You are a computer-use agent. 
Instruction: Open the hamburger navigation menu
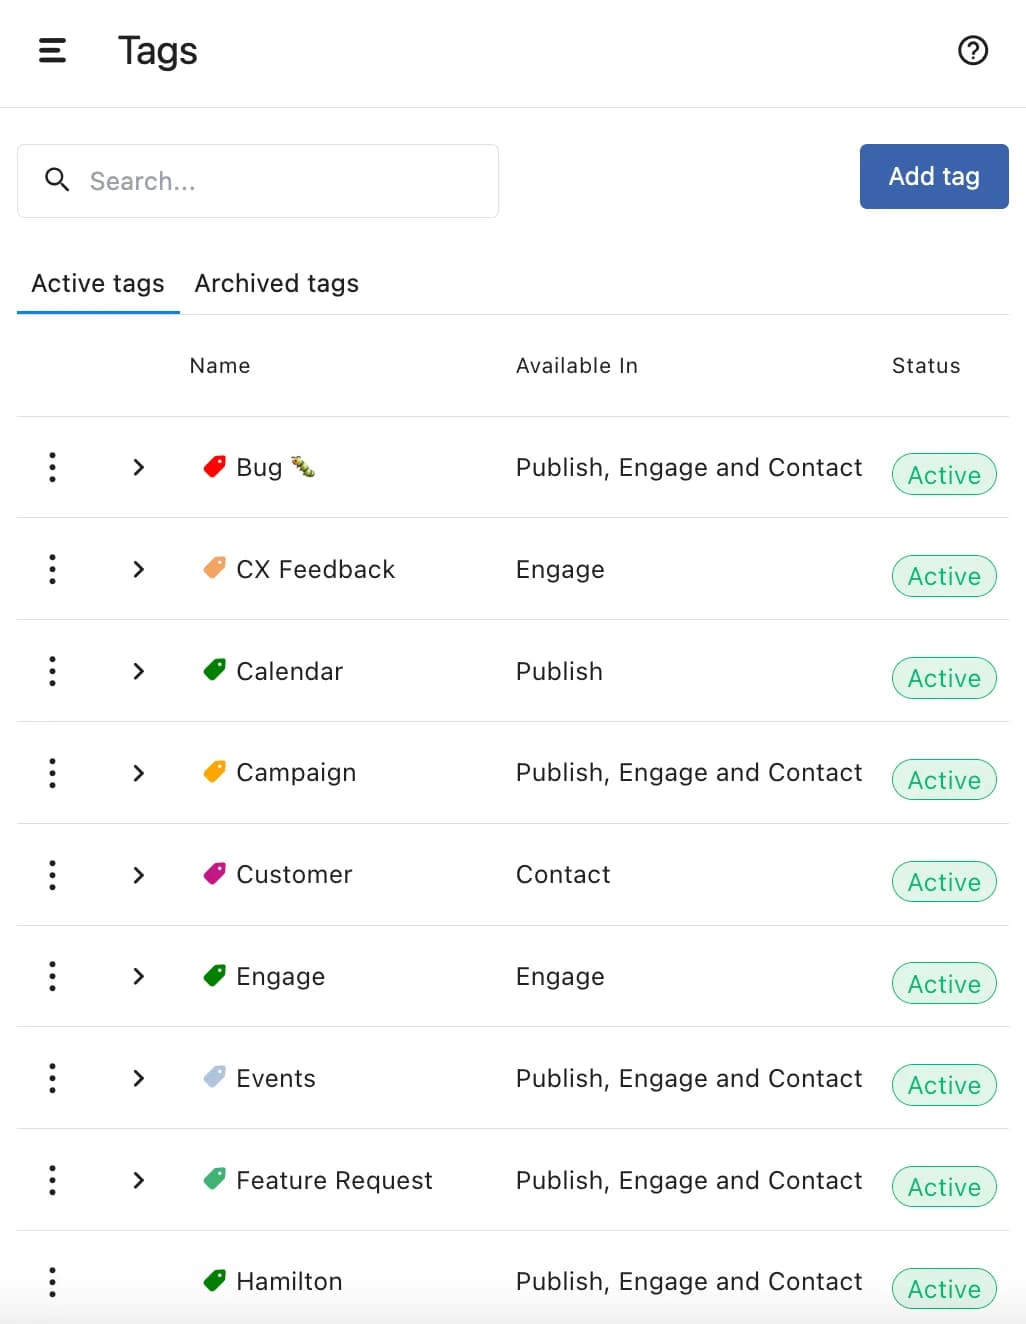[x=52, y=51]
